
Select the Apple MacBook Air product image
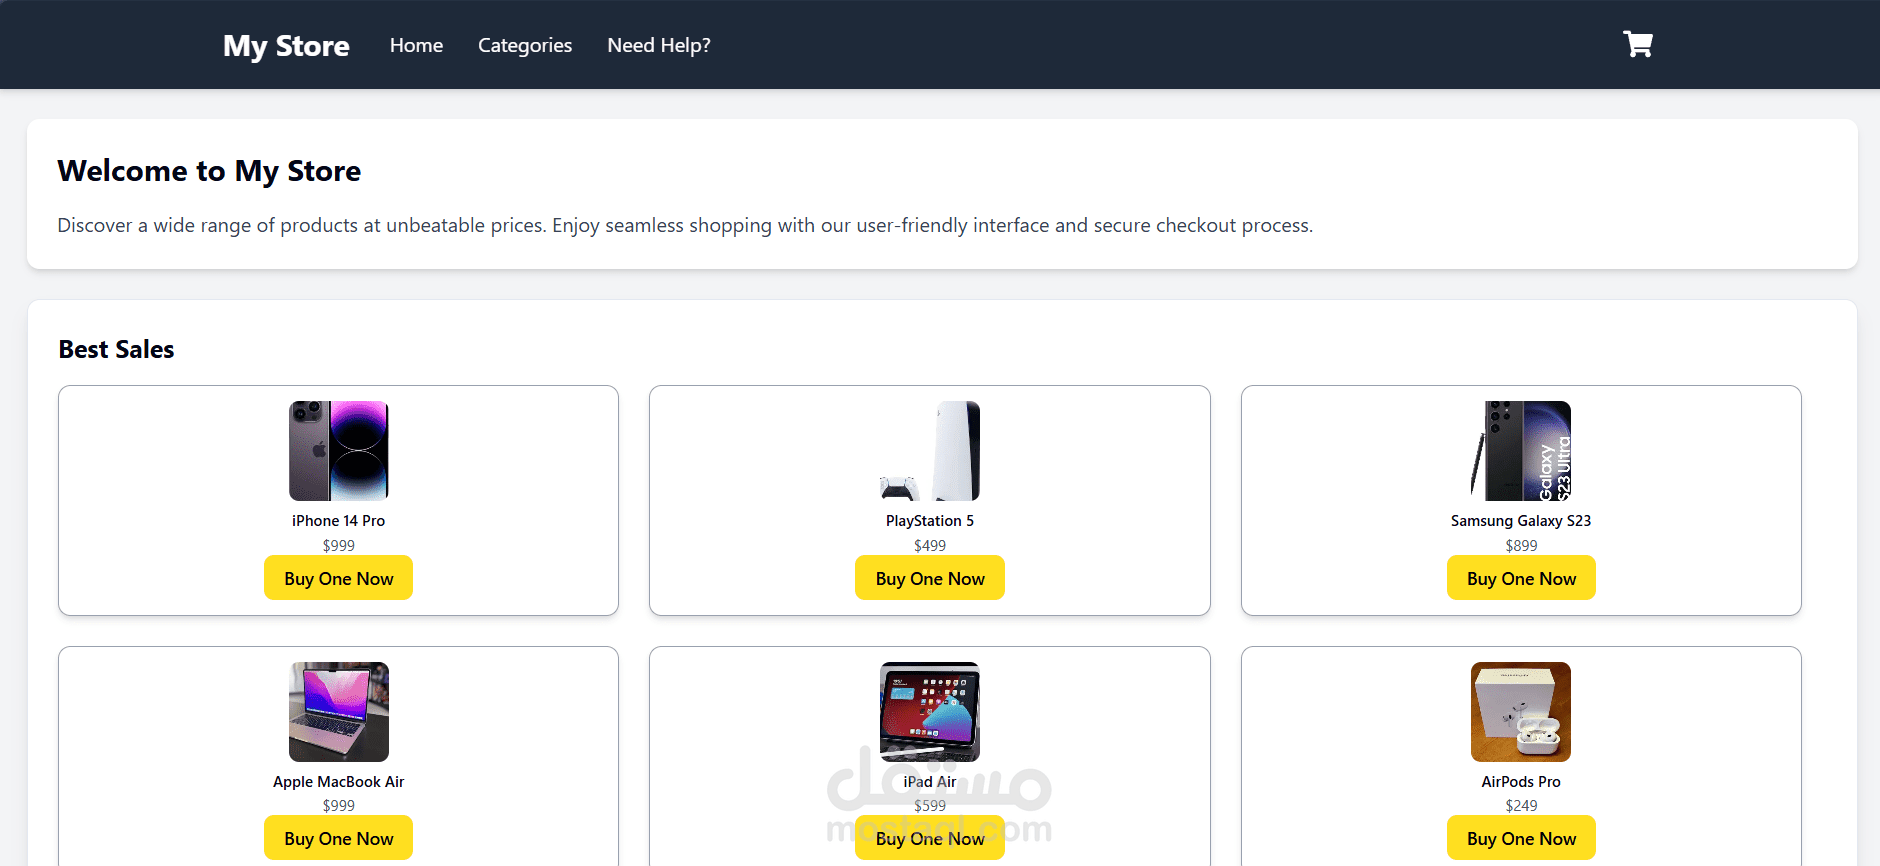pos(339,712)
